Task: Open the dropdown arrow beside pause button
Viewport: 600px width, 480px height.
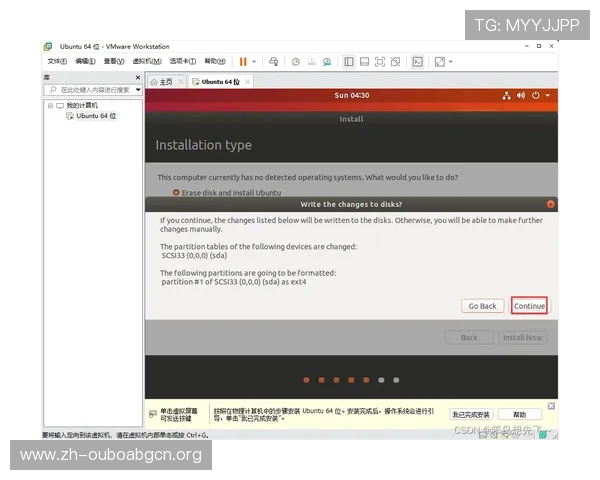Action: [254, 61]
